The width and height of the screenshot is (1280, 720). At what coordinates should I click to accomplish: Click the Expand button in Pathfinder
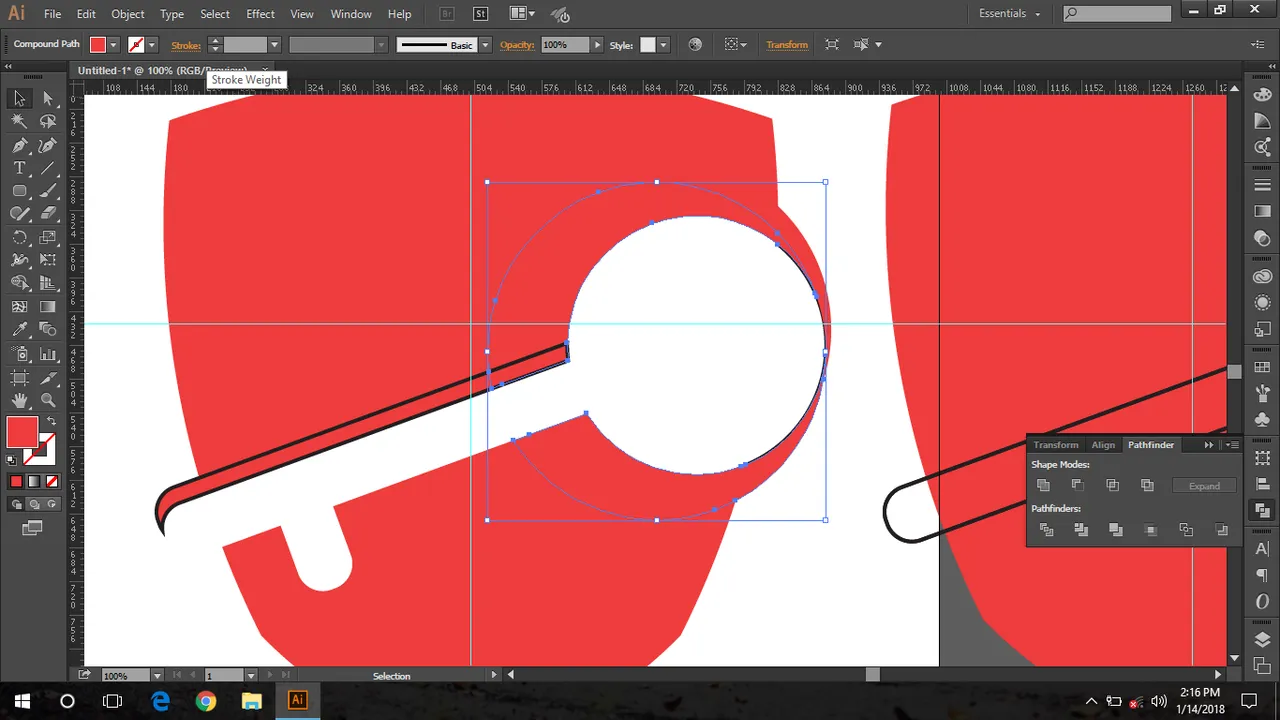tap(1204, 486)
